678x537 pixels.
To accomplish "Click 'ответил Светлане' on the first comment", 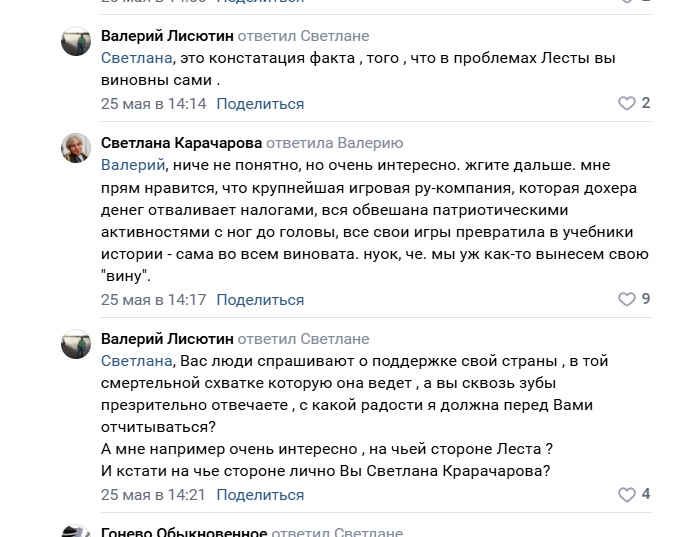I will 304,36.
